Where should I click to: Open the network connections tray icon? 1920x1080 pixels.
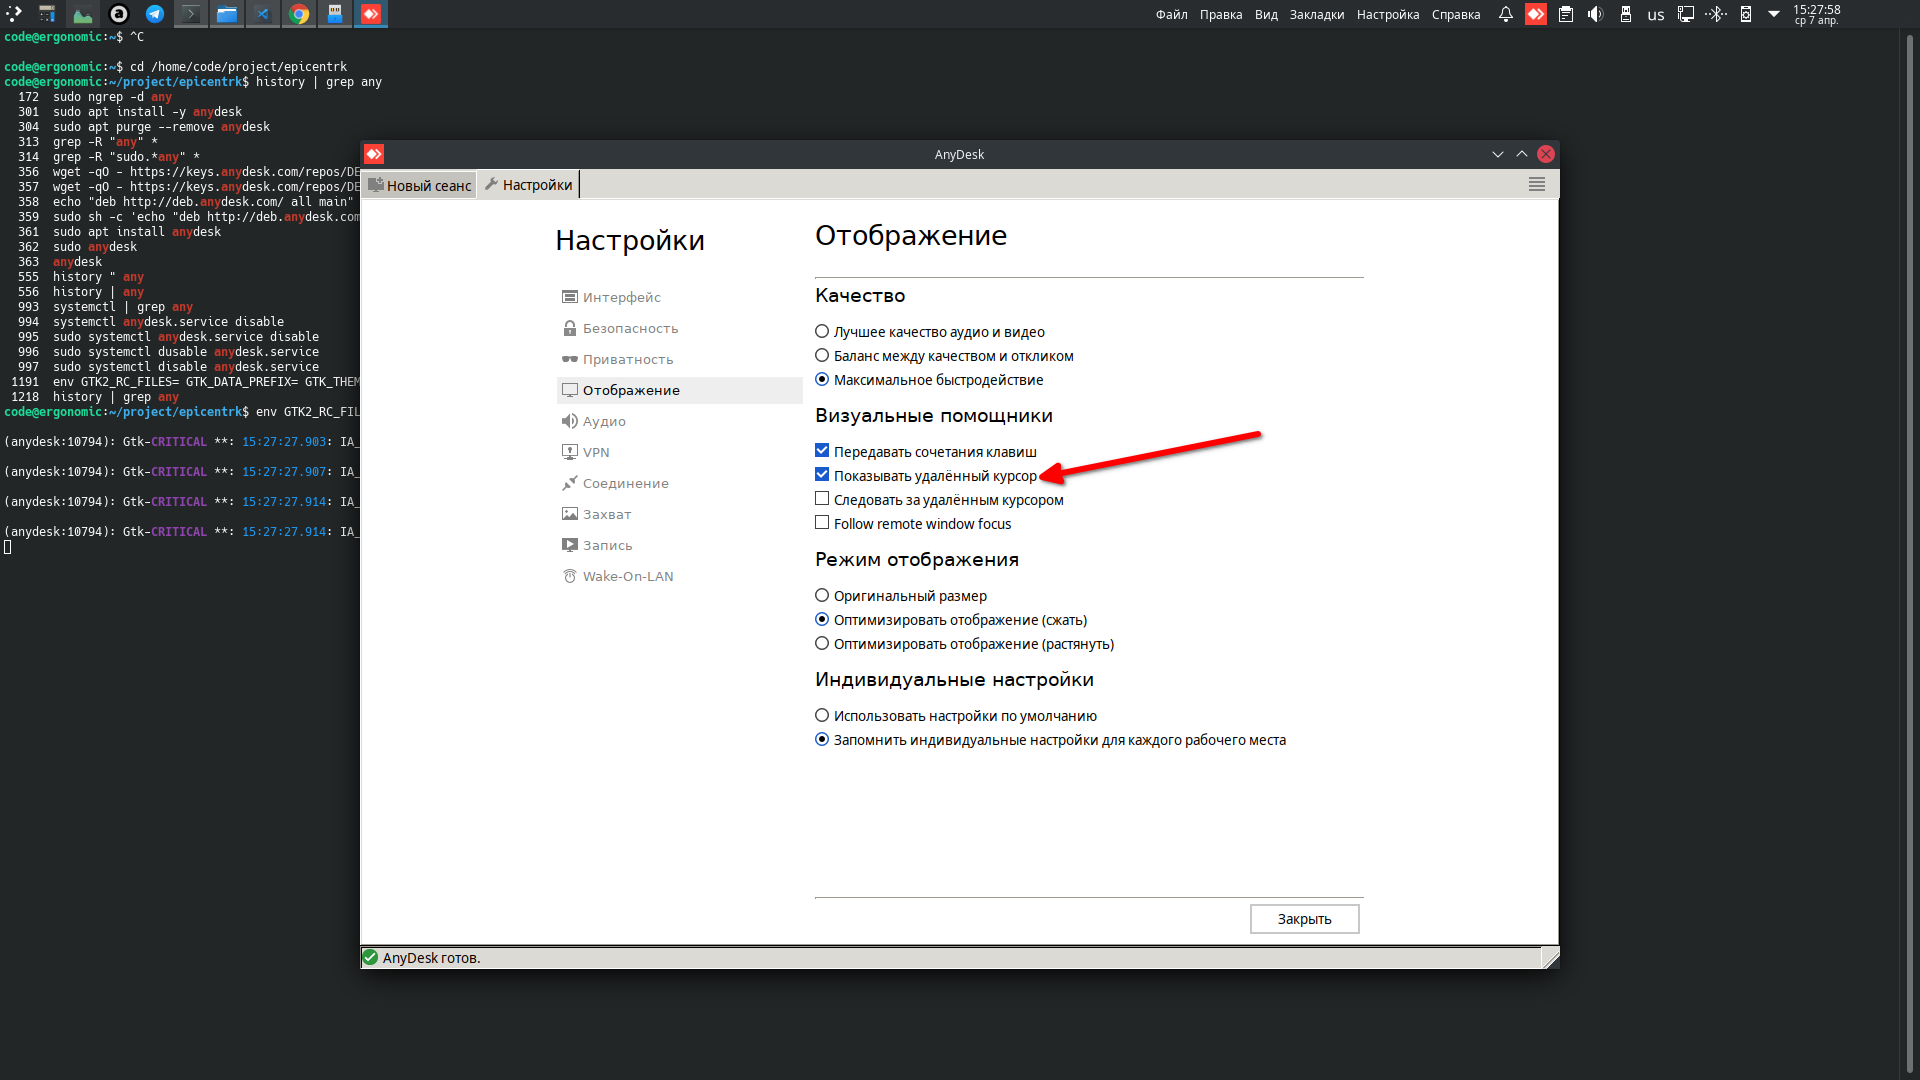tap(1686, 14)
